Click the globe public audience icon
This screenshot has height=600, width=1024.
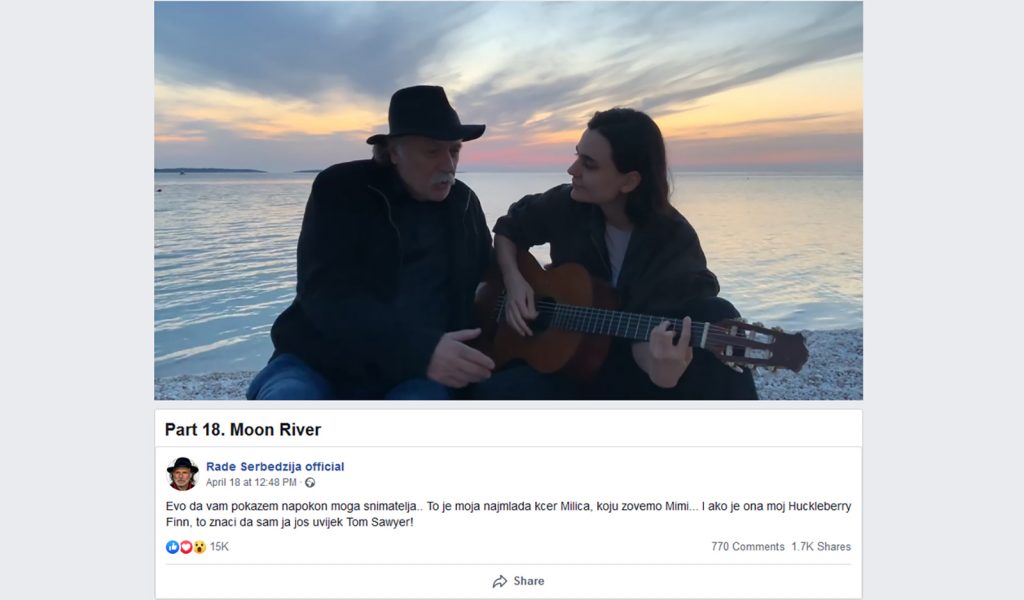(310, 483)
